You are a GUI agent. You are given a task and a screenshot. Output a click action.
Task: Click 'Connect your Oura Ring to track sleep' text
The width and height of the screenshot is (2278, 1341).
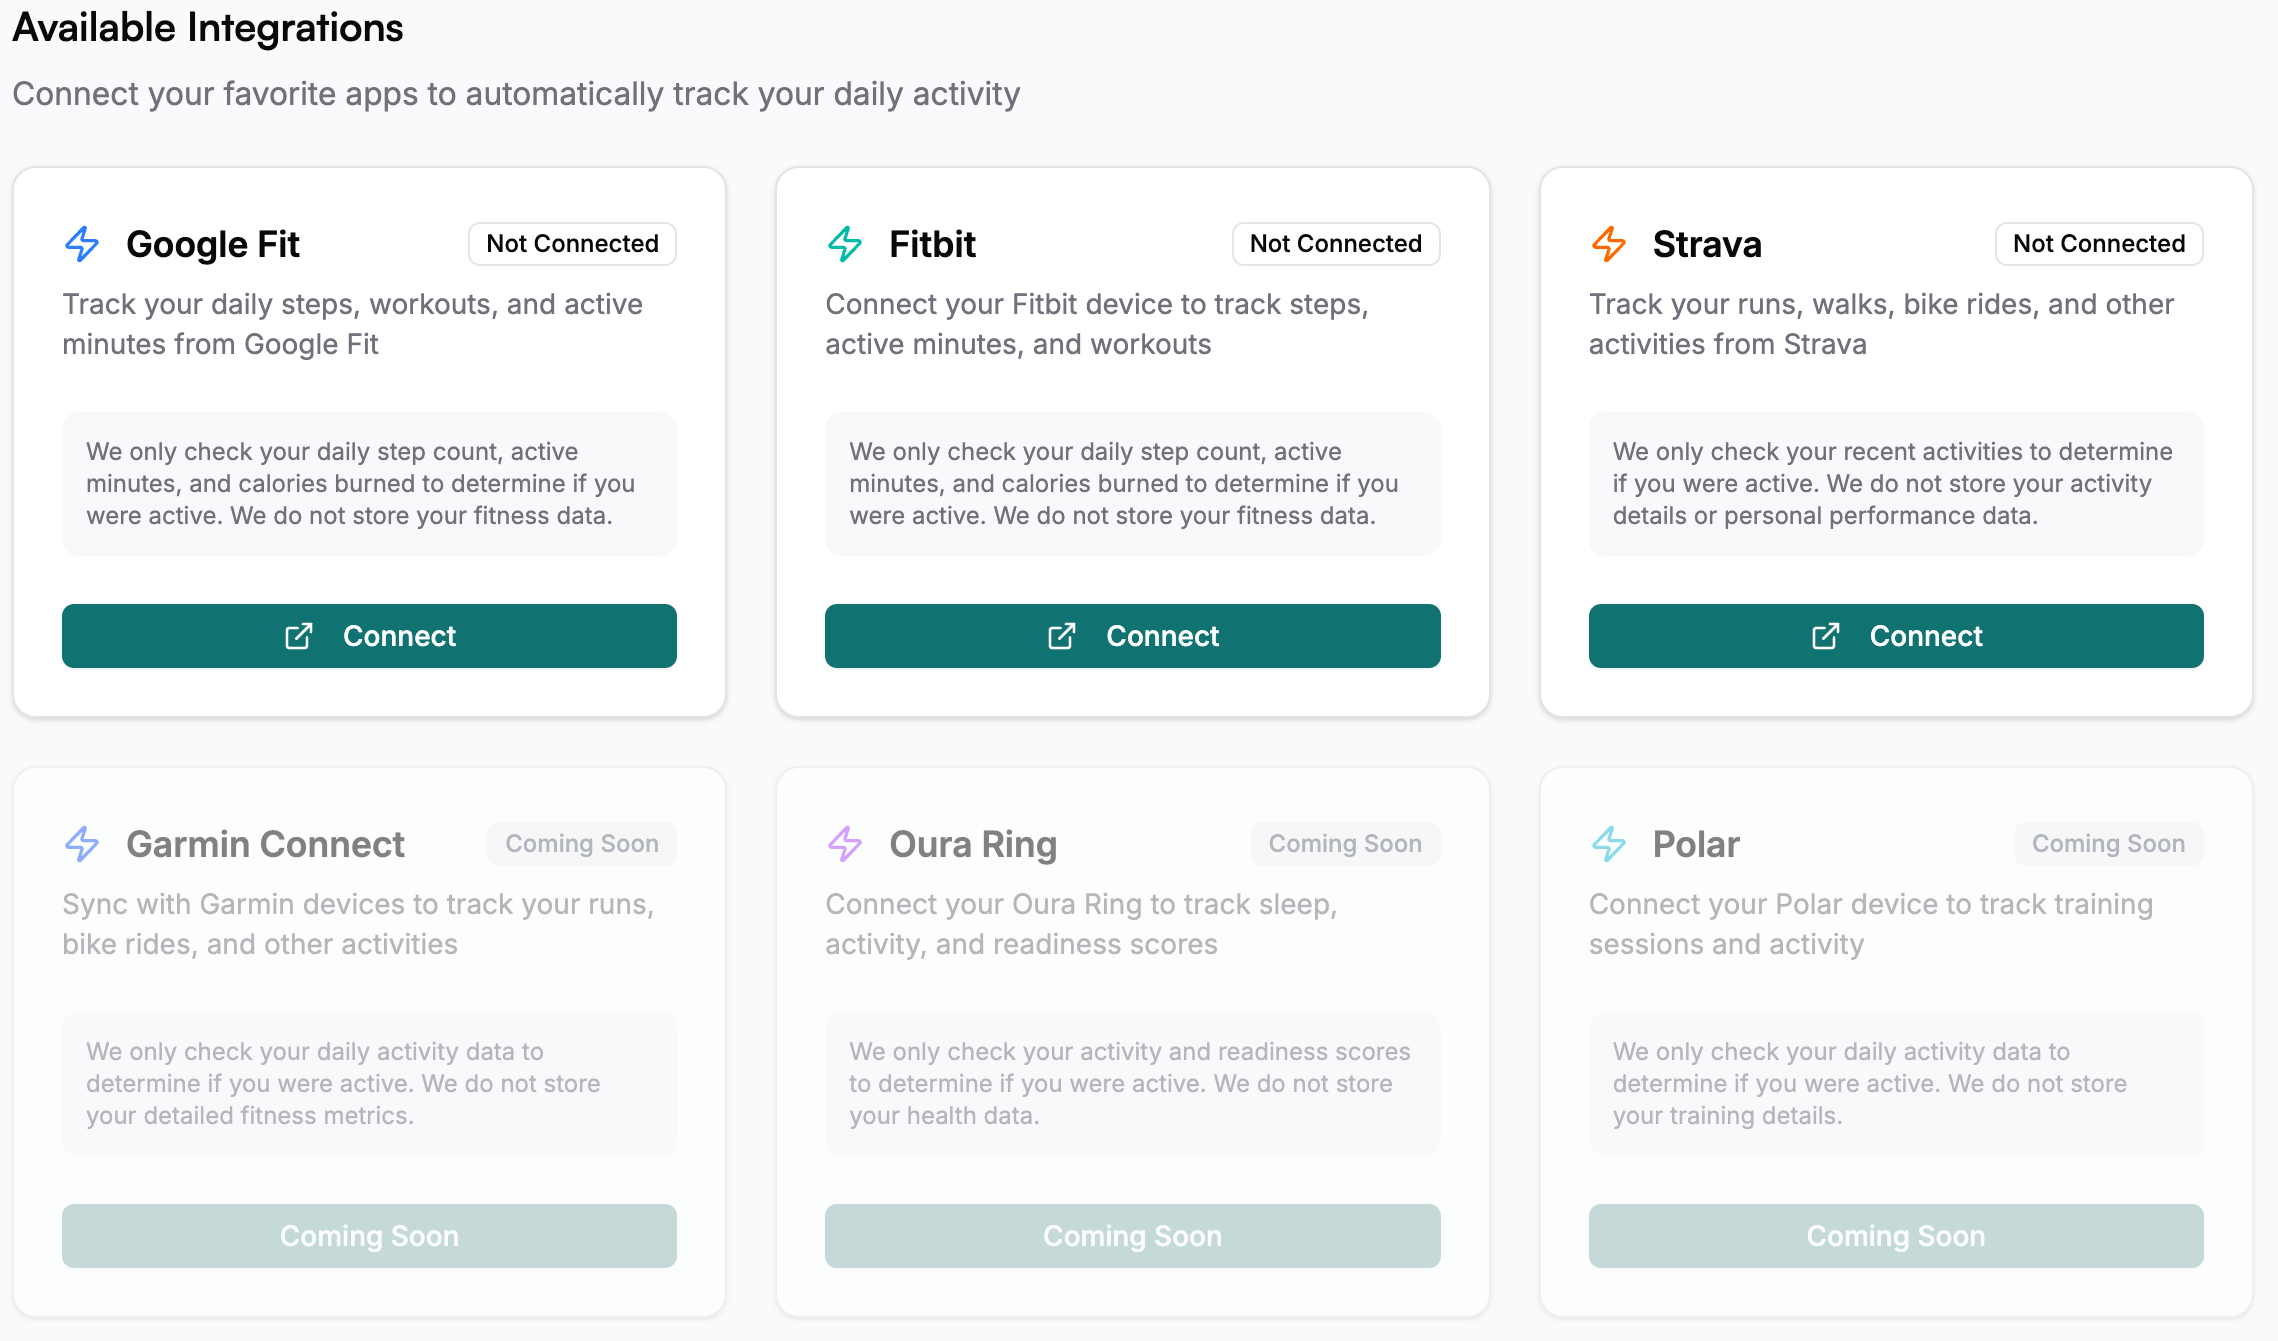point(1081,924)
